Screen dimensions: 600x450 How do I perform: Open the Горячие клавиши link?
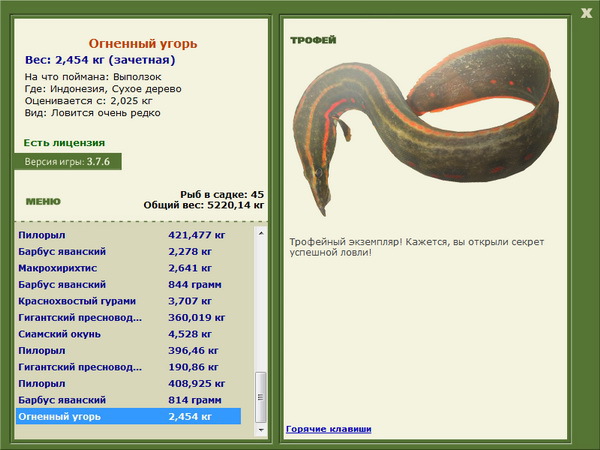[x=329, y=429]
